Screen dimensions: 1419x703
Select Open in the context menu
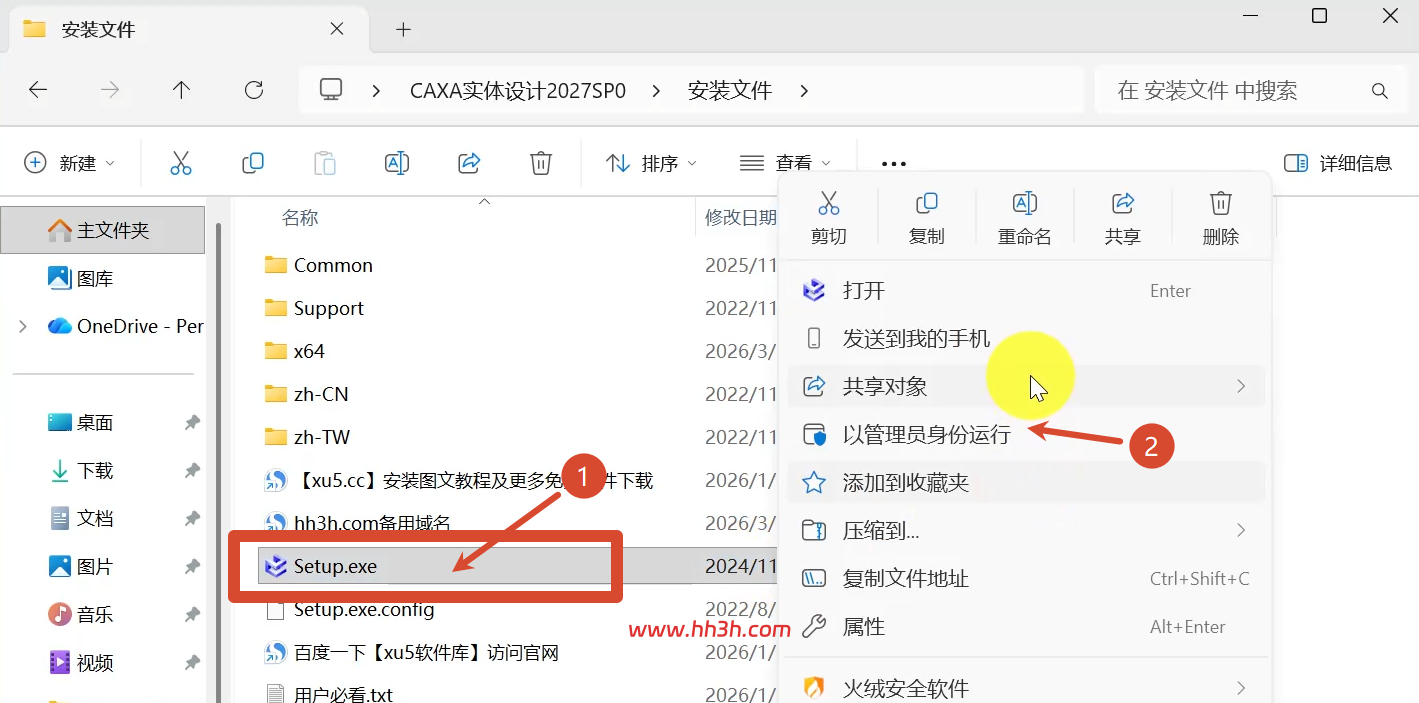coord(1026,291)
